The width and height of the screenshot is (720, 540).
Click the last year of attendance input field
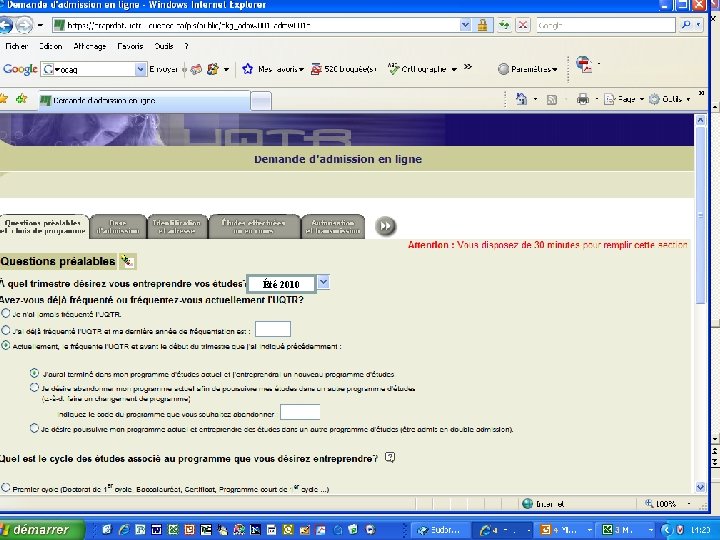pyautogui.click(x=273, y=329)
